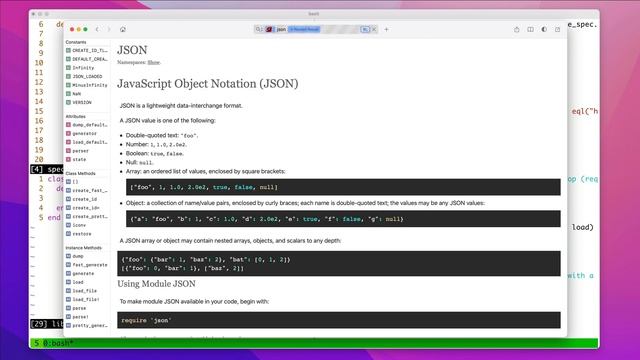The width and height of the screenshot is (640, 360).
Task: Select load_file! instance method
Action: click(x=83, y=300)
